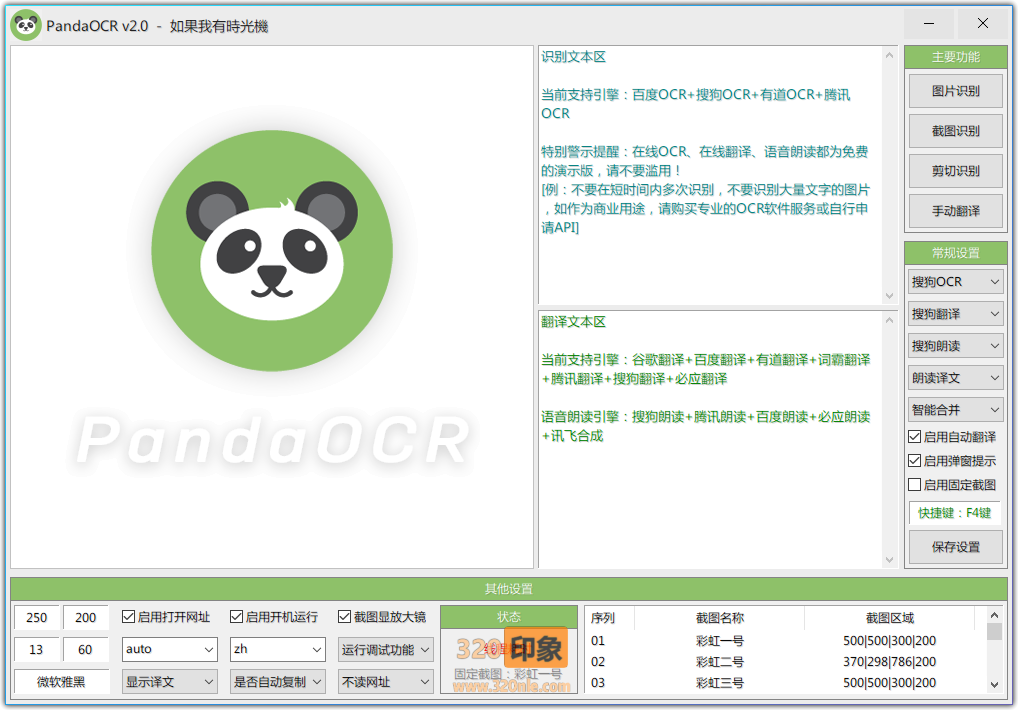Click the 微软雅黑 font field

(x=61, y=682)
